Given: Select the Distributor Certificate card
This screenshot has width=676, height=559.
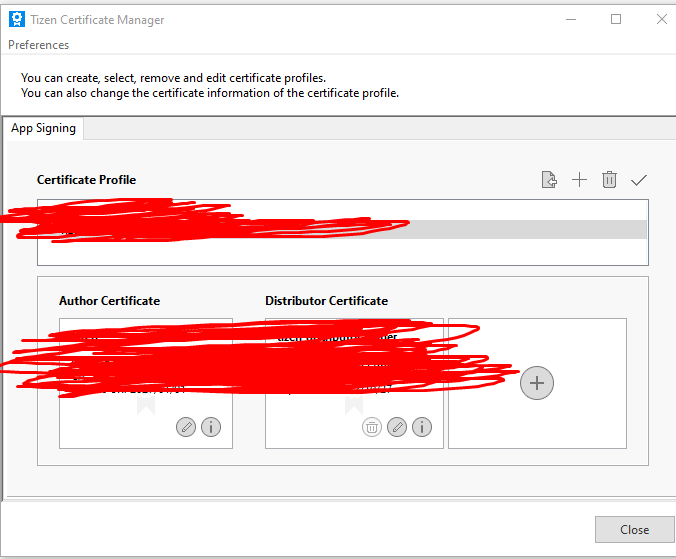Looking at the screenshot, I should 354,383.
